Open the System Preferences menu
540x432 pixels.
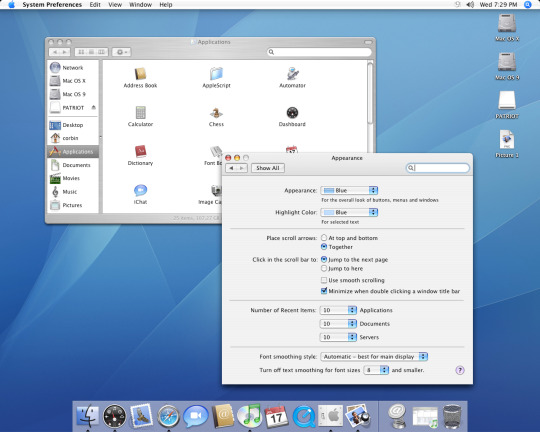(52, 4)
